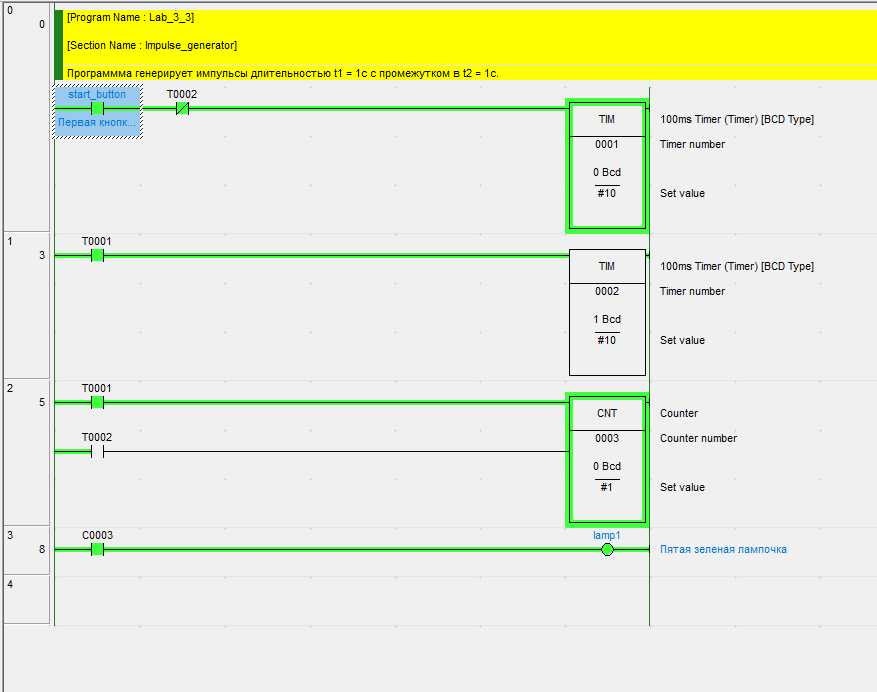This screenshot has height=692, width=877.
Task: Select the C0003 contact in rung 3
Action: tap(97, 549)
